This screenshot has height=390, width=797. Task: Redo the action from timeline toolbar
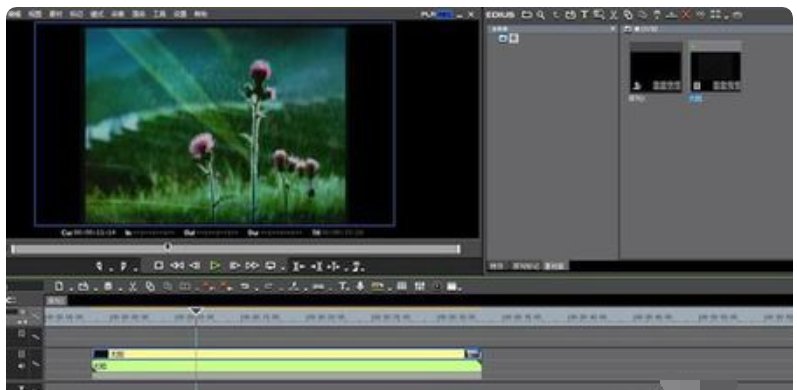pos(268,287)
